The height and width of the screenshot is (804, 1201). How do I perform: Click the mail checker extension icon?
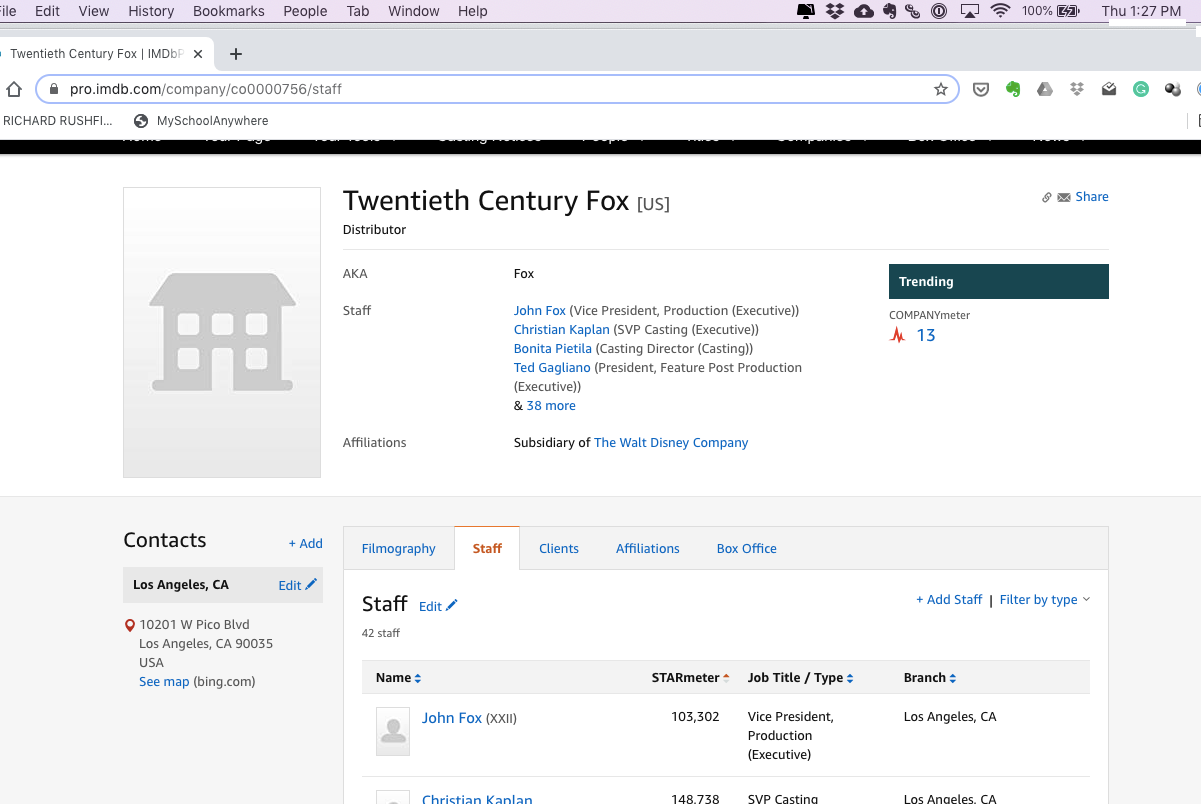1109,89
